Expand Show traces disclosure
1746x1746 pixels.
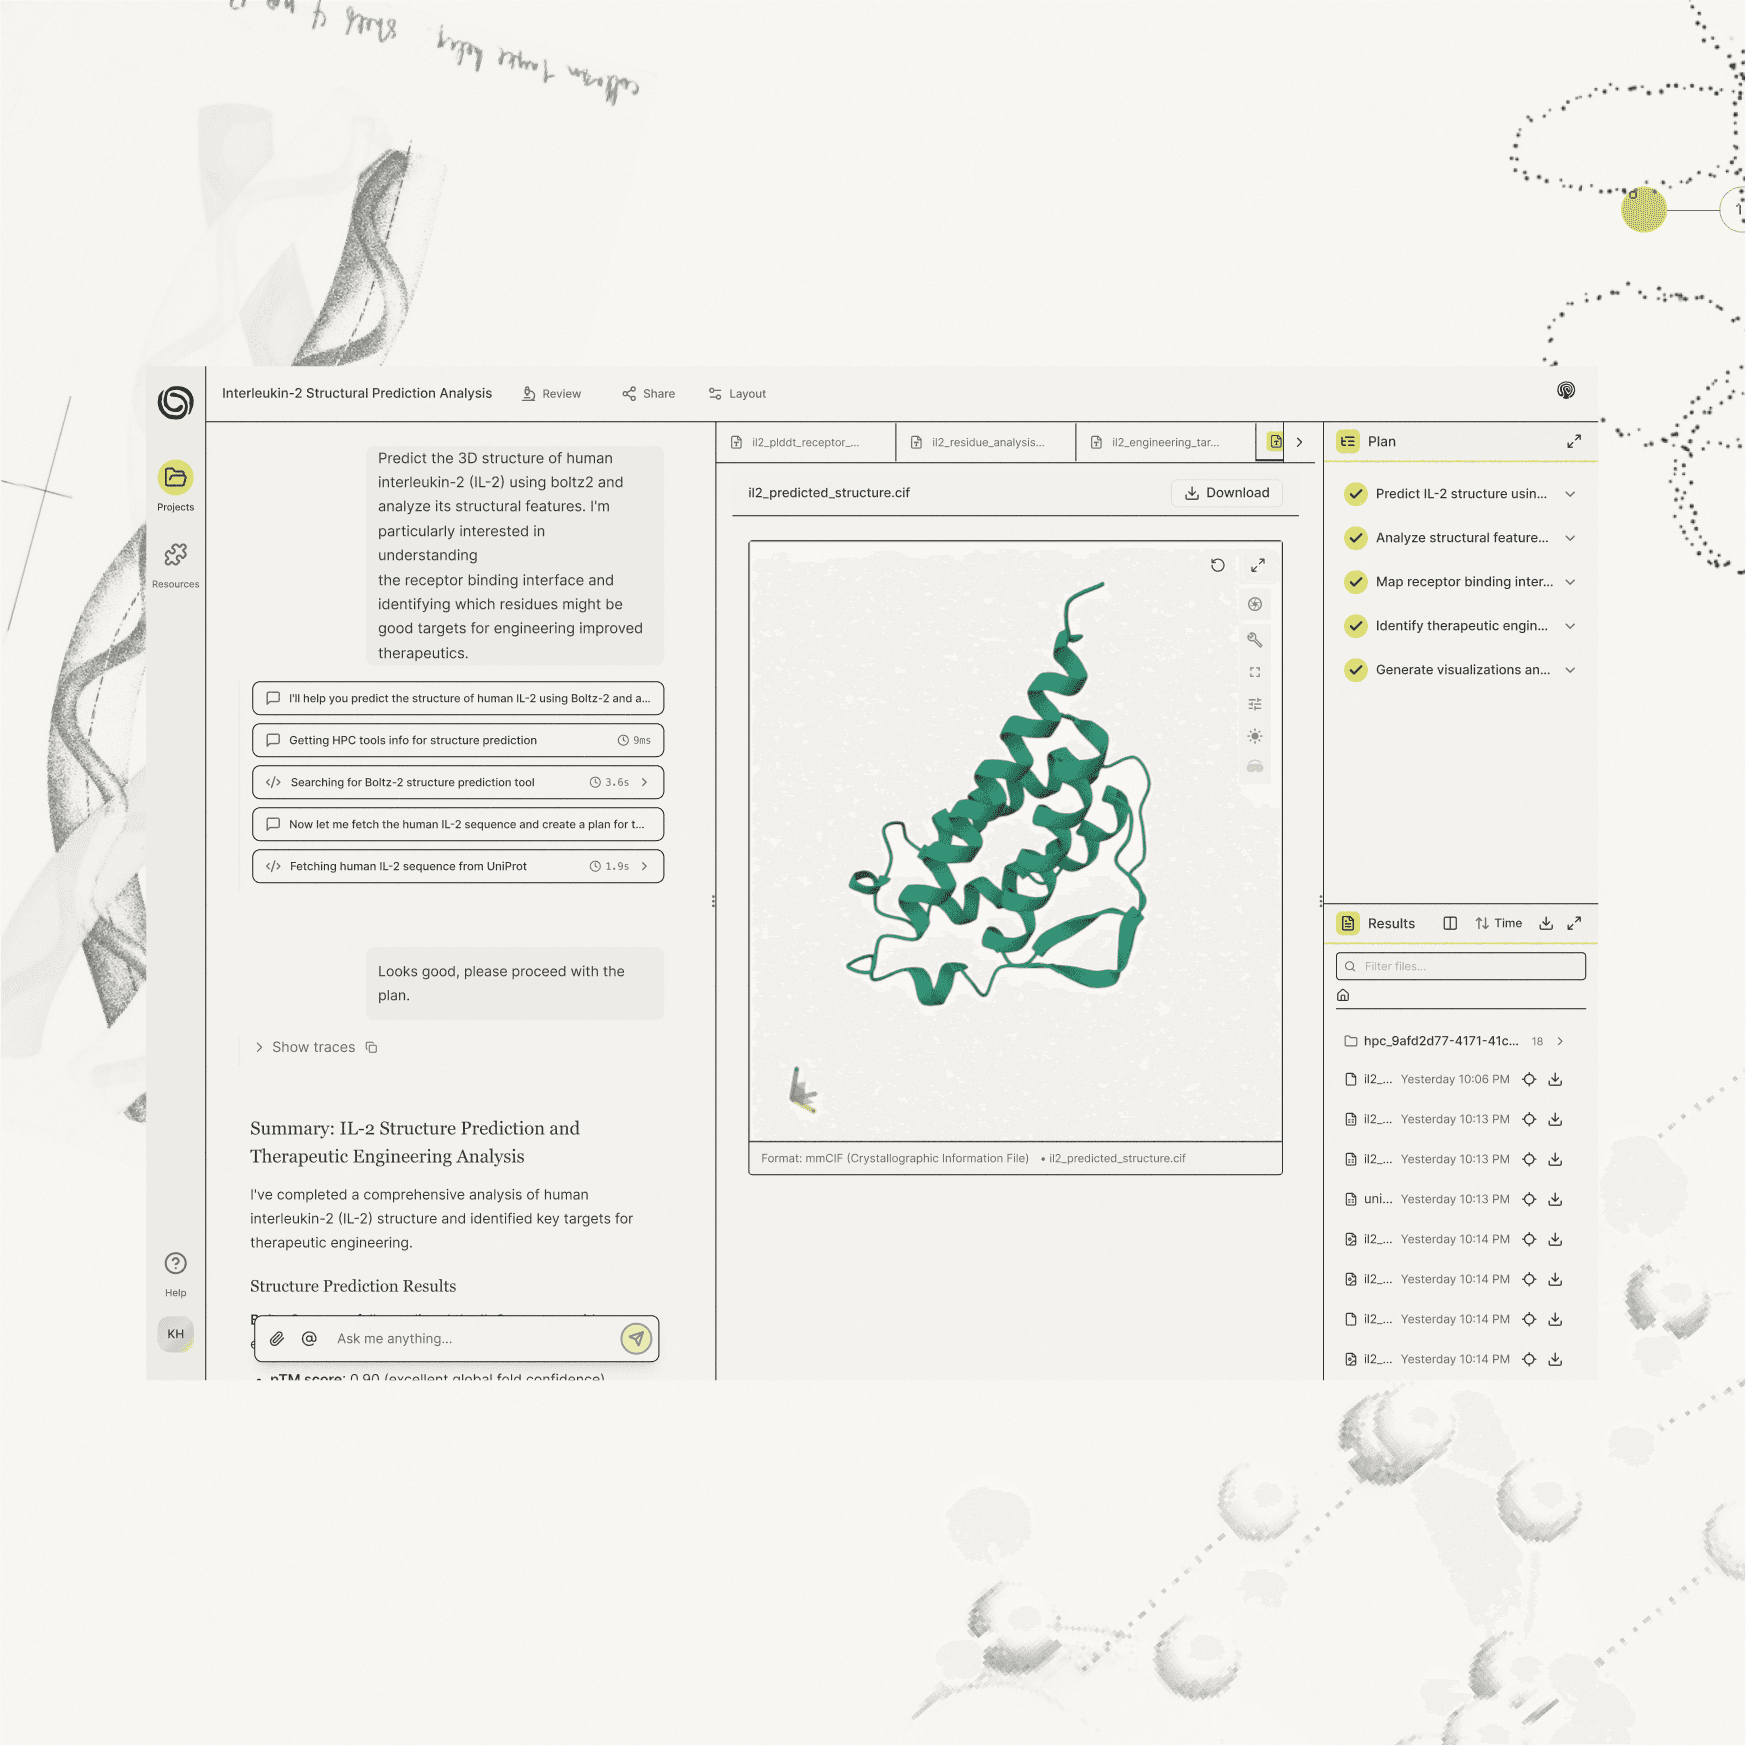[259, 1048]
